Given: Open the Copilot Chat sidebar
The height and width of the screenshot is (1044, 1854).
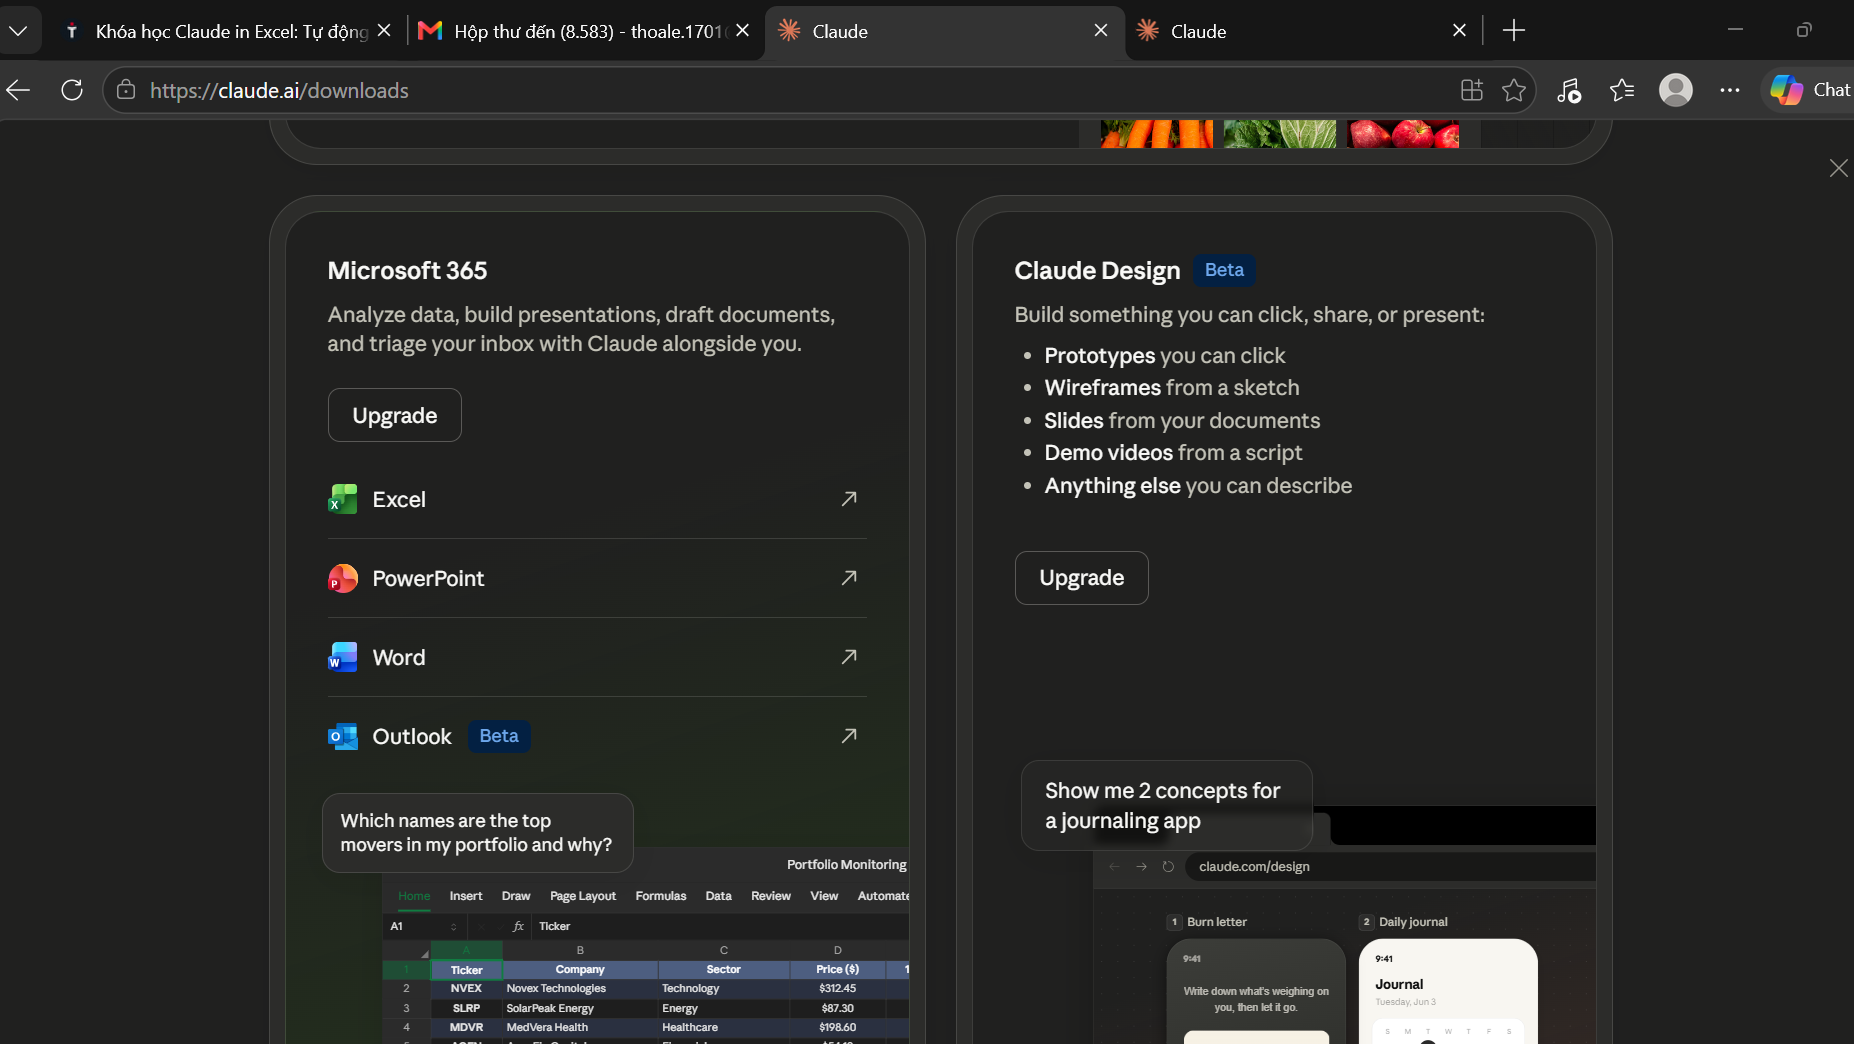Looking at the screenshot, I should coord(1809,90).
